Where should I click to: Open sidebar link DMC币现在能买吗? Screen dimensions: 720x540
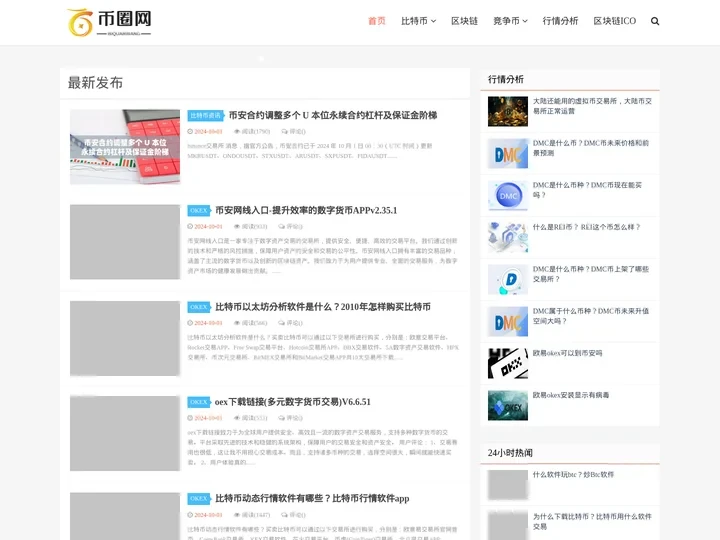[x=587, y=190]
